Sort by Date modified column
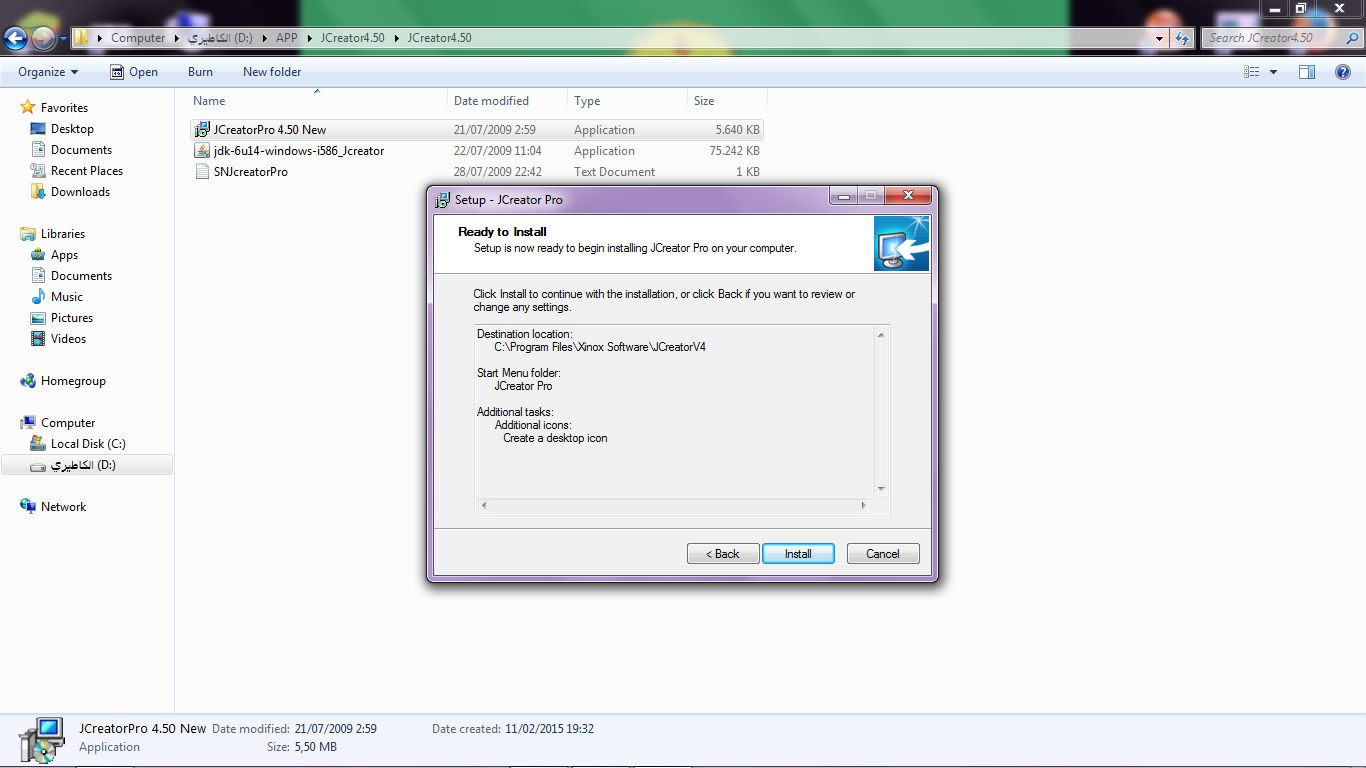 [507, 101]
